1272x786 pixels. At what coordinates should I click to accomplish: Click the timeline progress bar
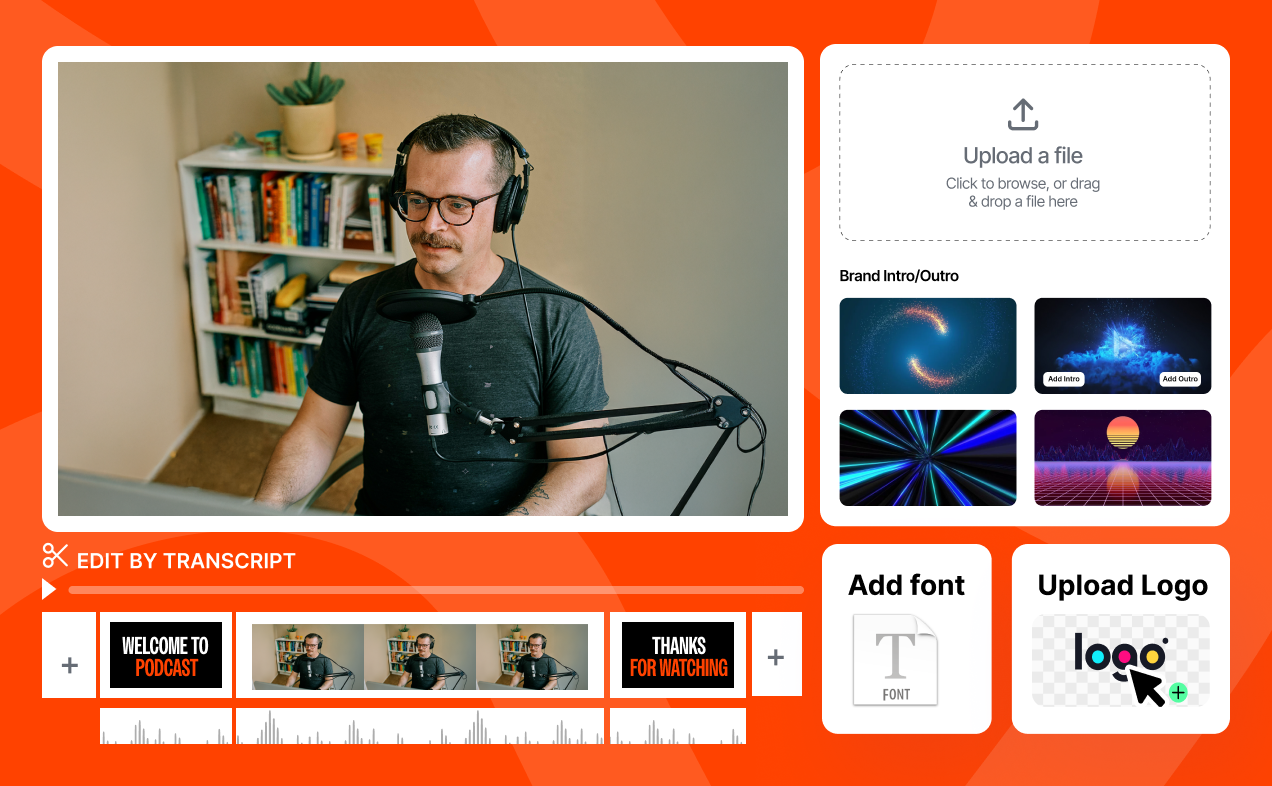tap(435, 590)
